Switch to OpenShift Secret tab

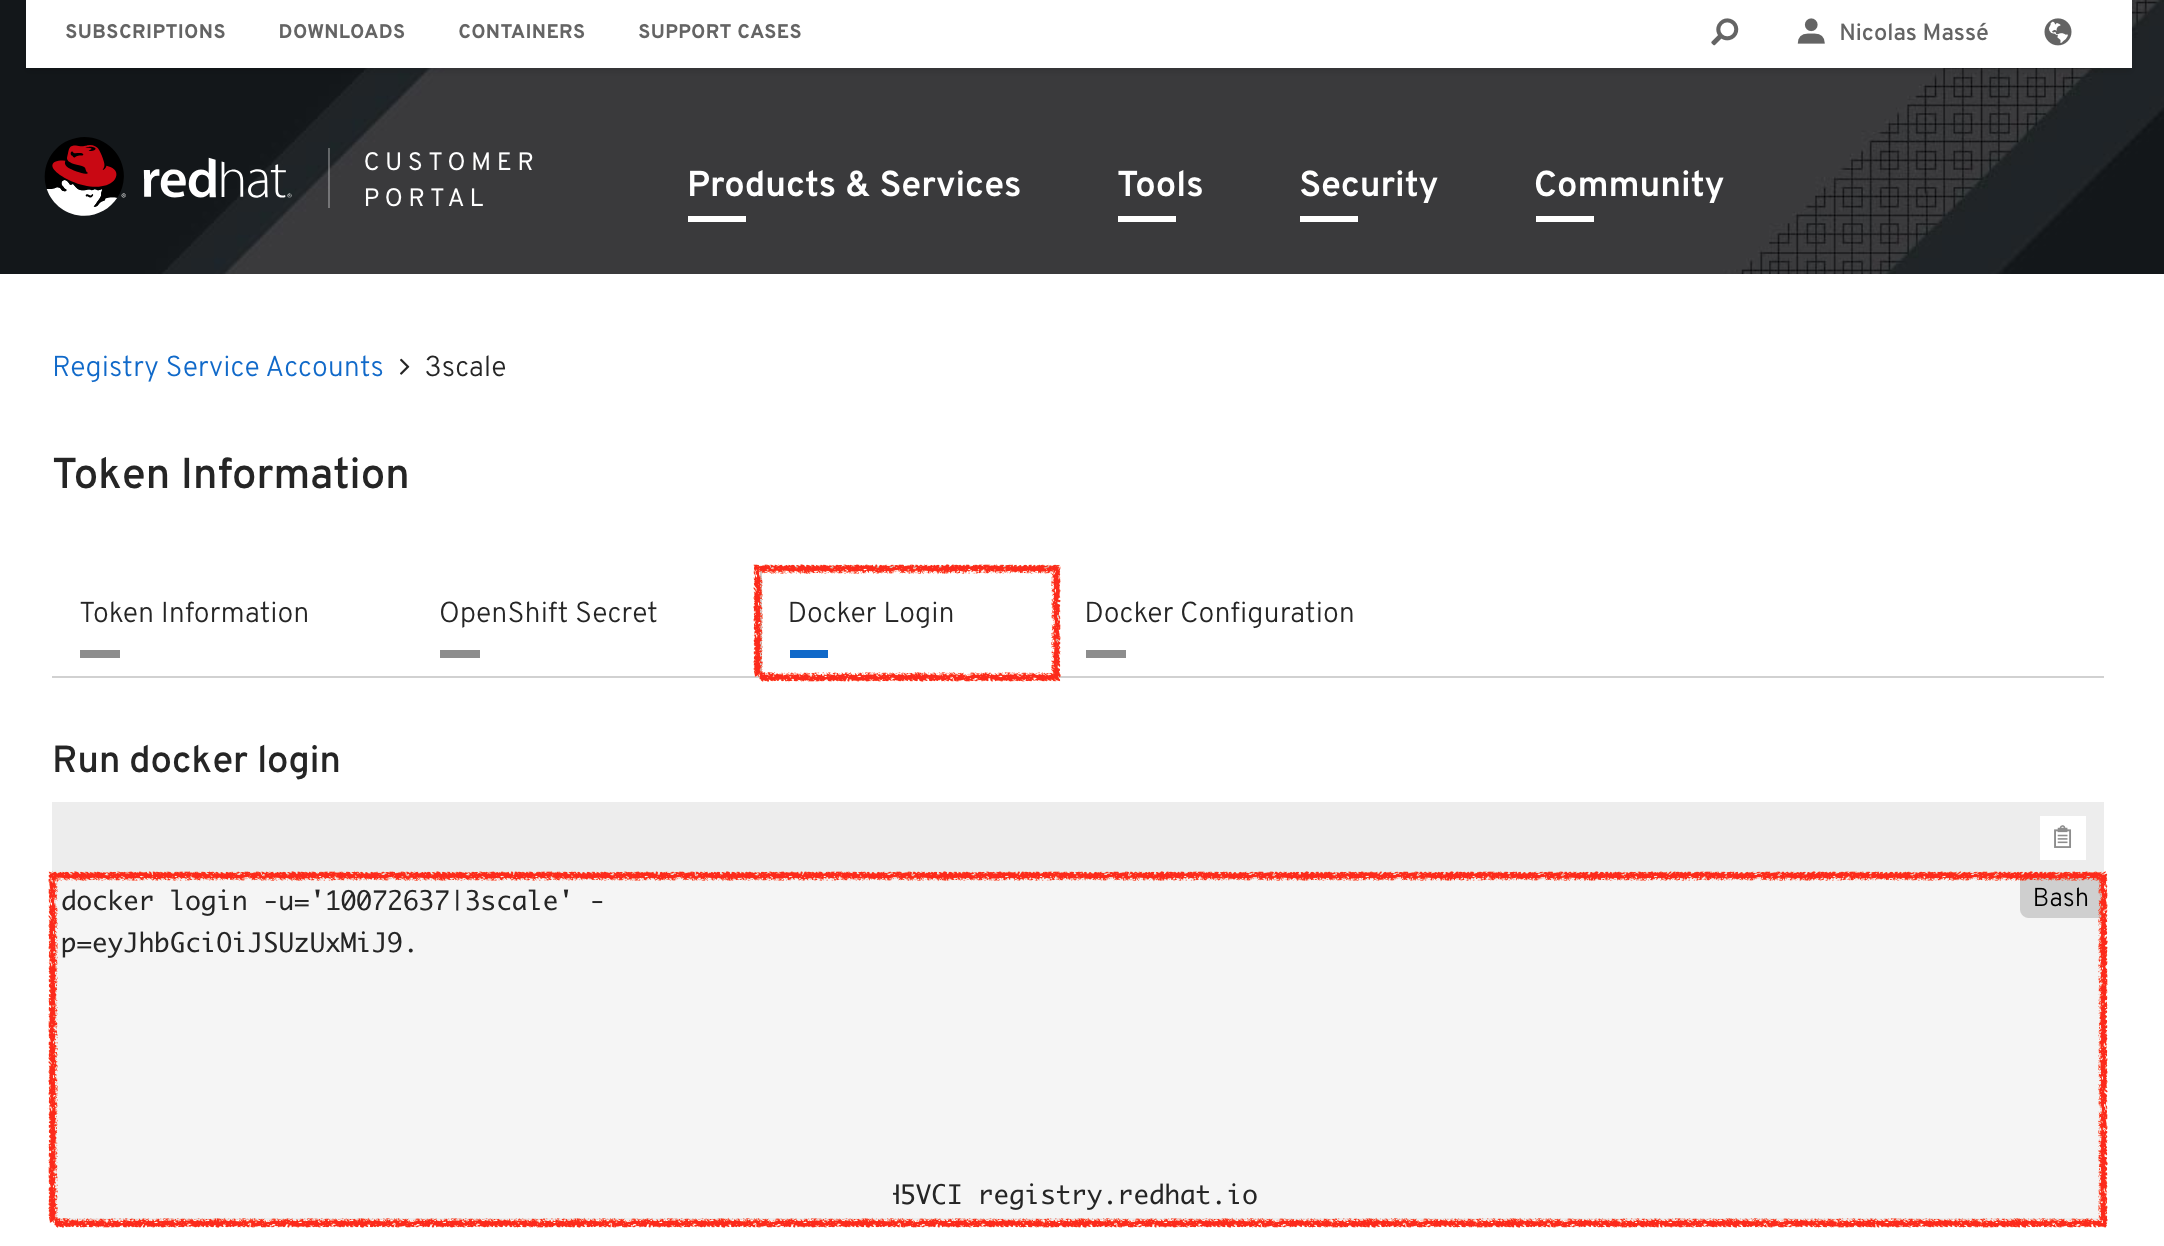click(548, 612)
